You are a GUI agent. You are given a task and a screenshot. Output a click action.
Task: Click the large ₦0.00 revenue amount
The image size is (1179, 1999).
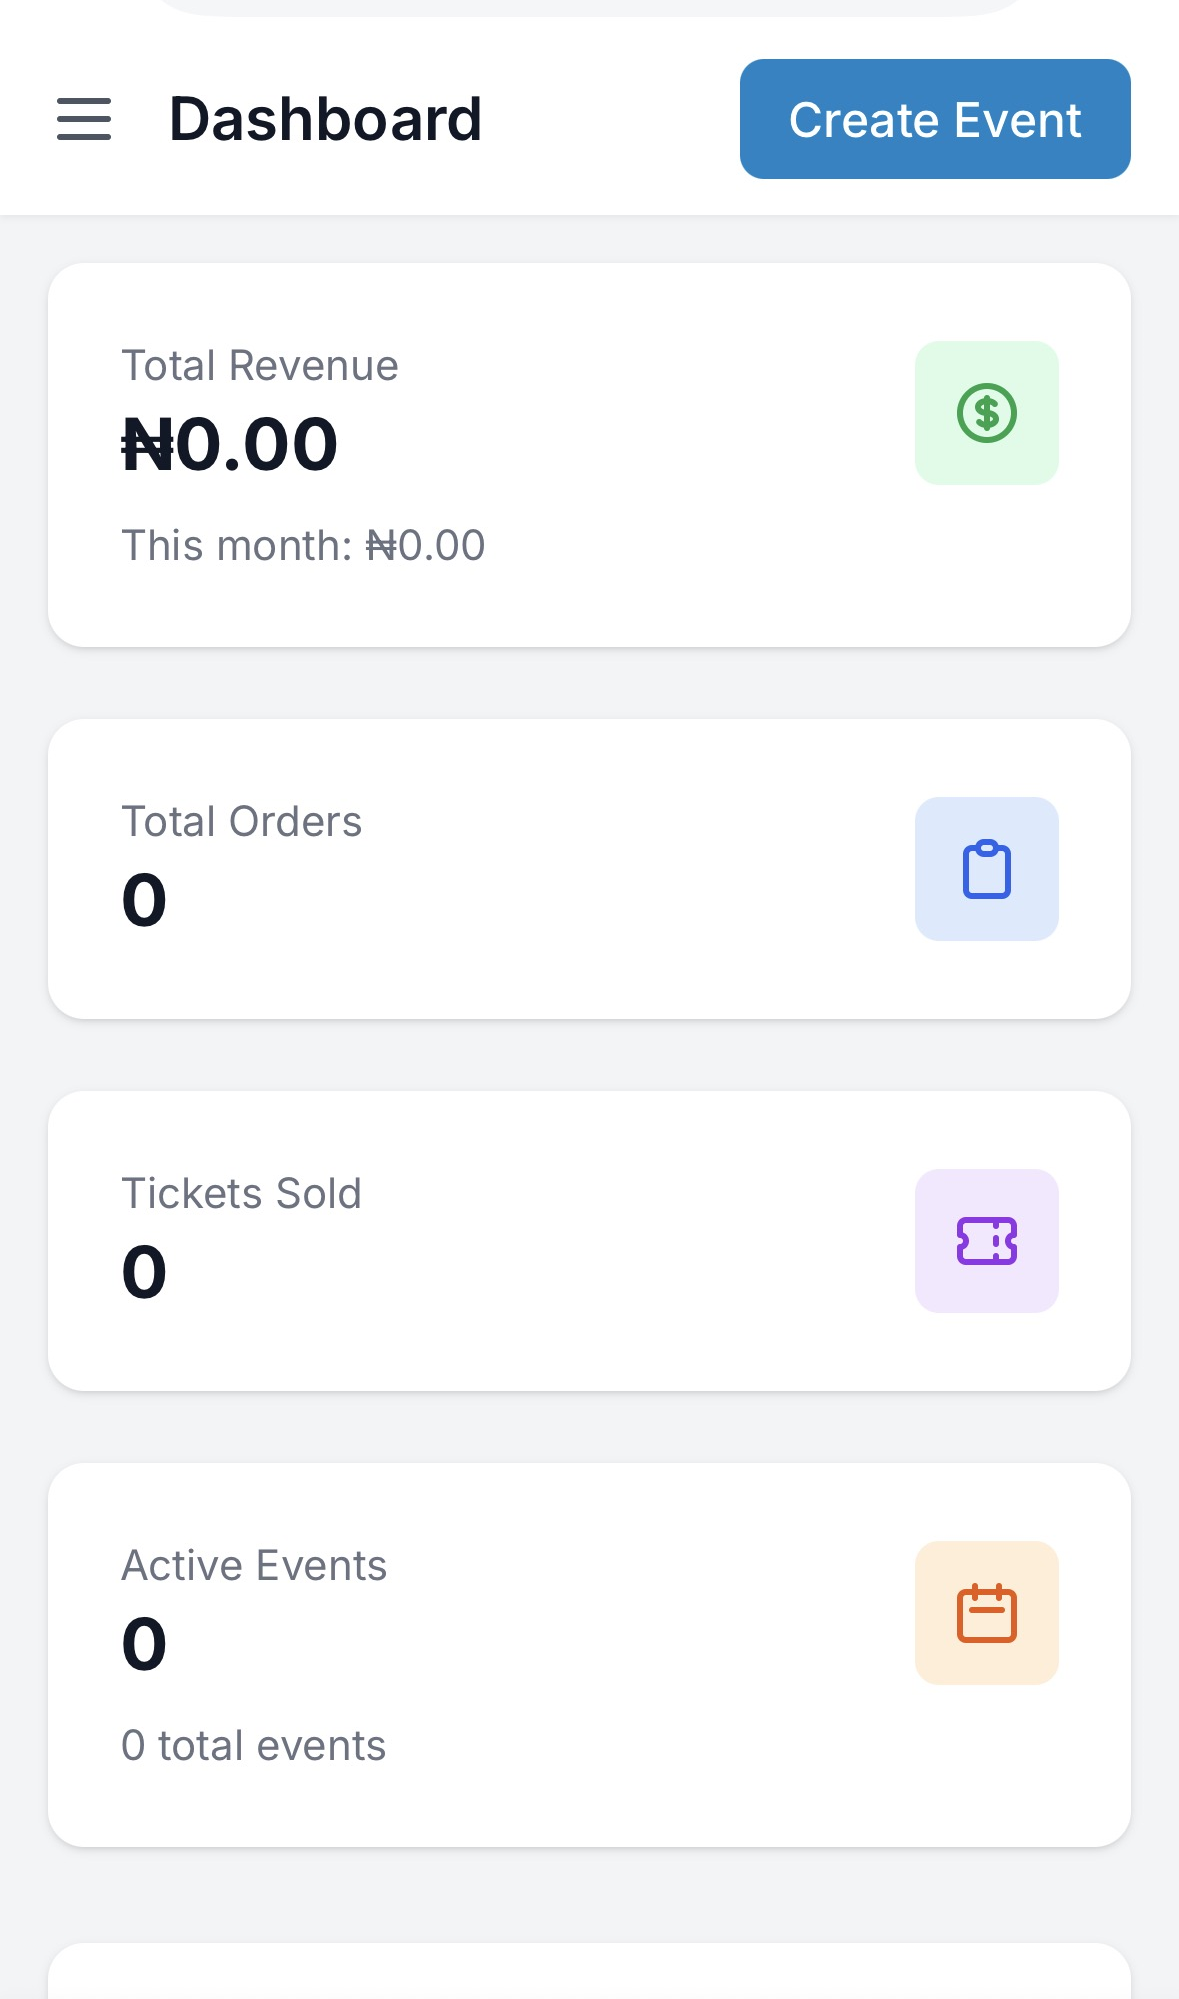coord(230,445)
